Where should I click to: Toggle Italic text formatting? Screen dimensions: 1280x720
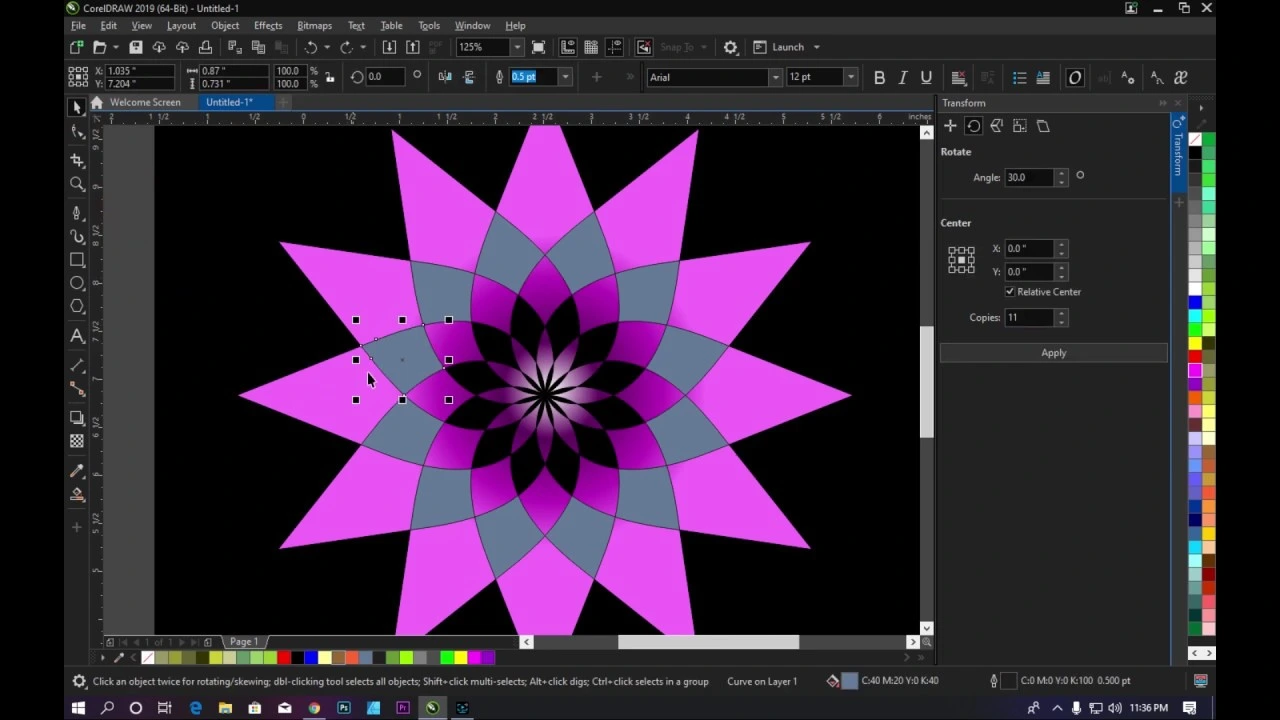point(903,77)
